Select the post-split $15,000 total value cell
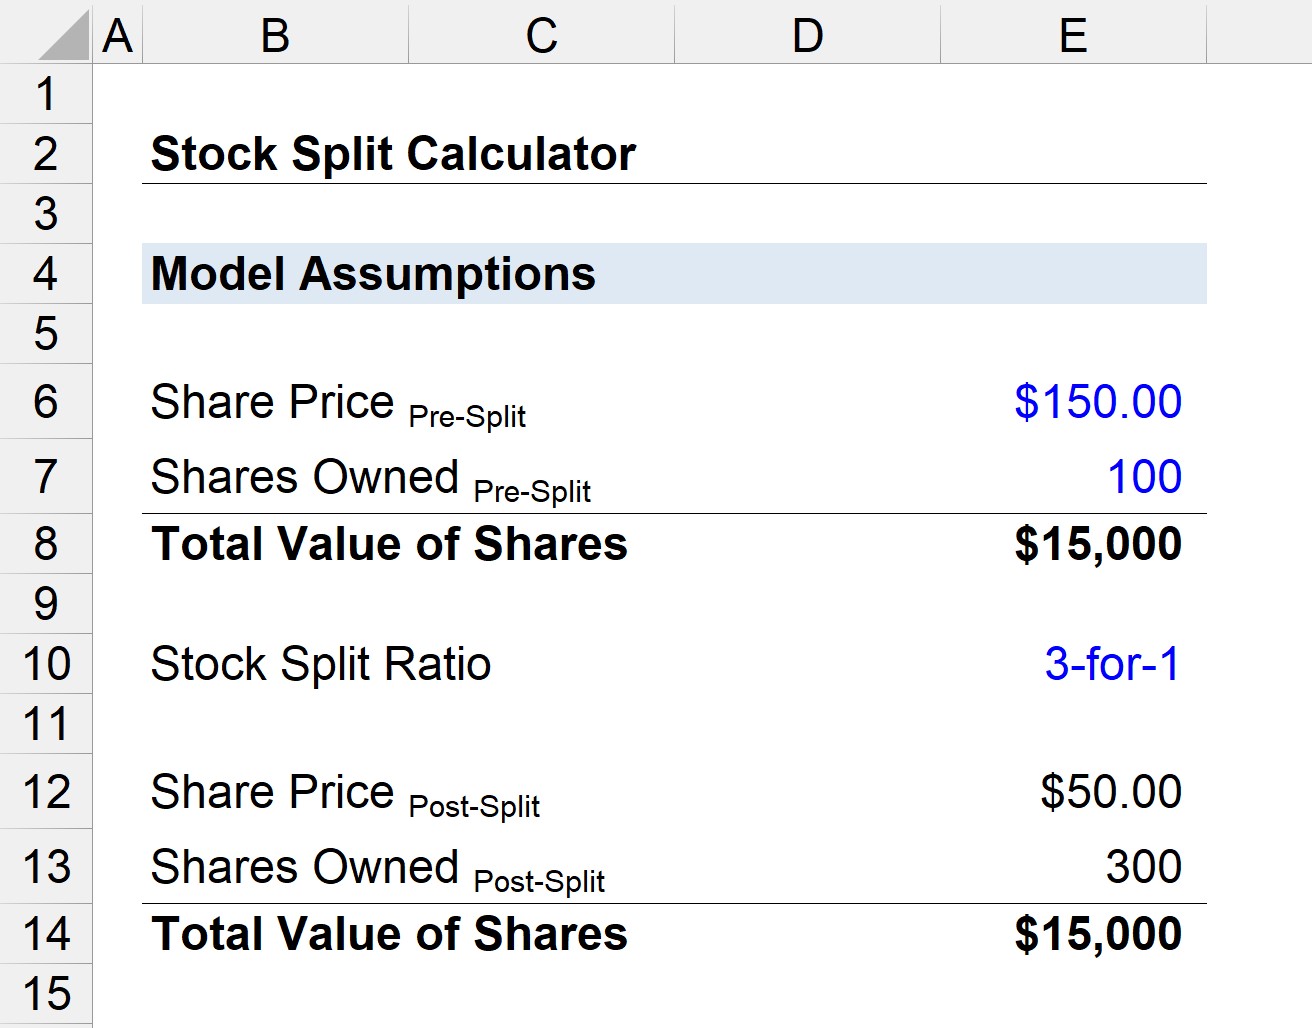Image resolution: width=1312 pixels, height=1028 pixels. point(1097,934)
